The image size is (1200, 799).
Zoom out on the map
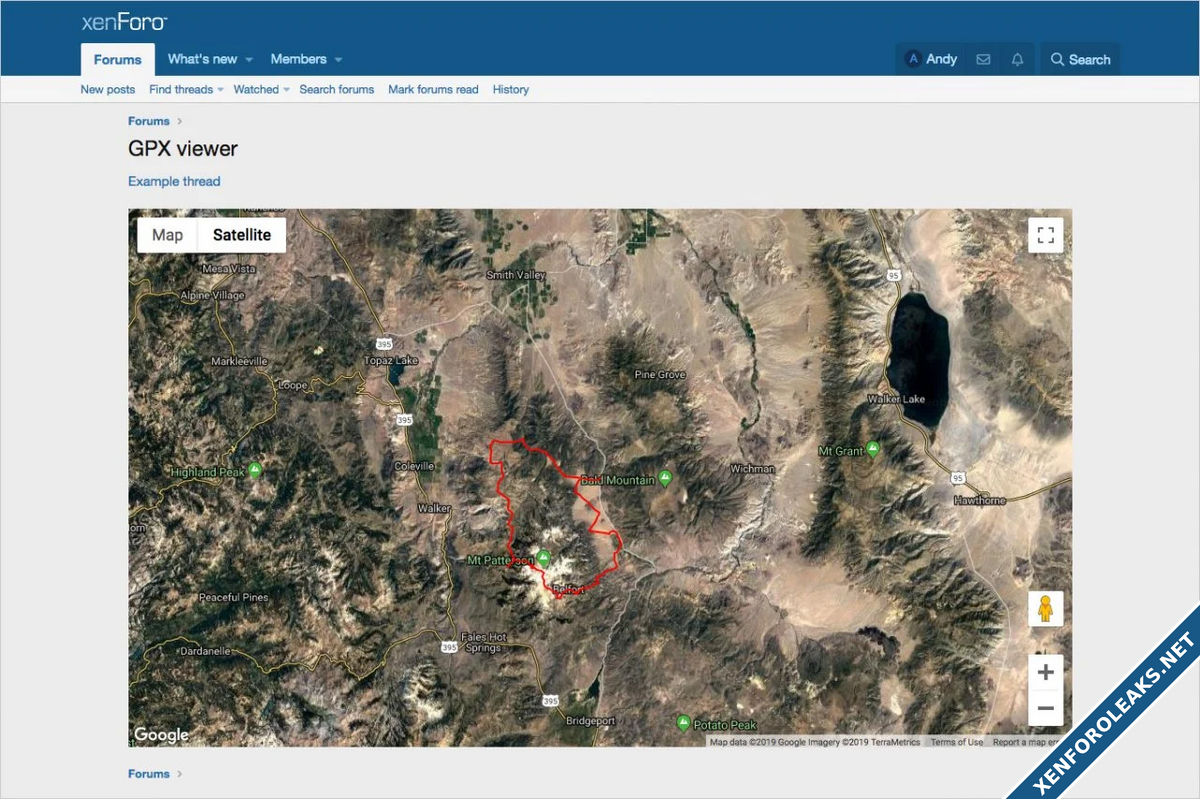(x=1046, y=709)
